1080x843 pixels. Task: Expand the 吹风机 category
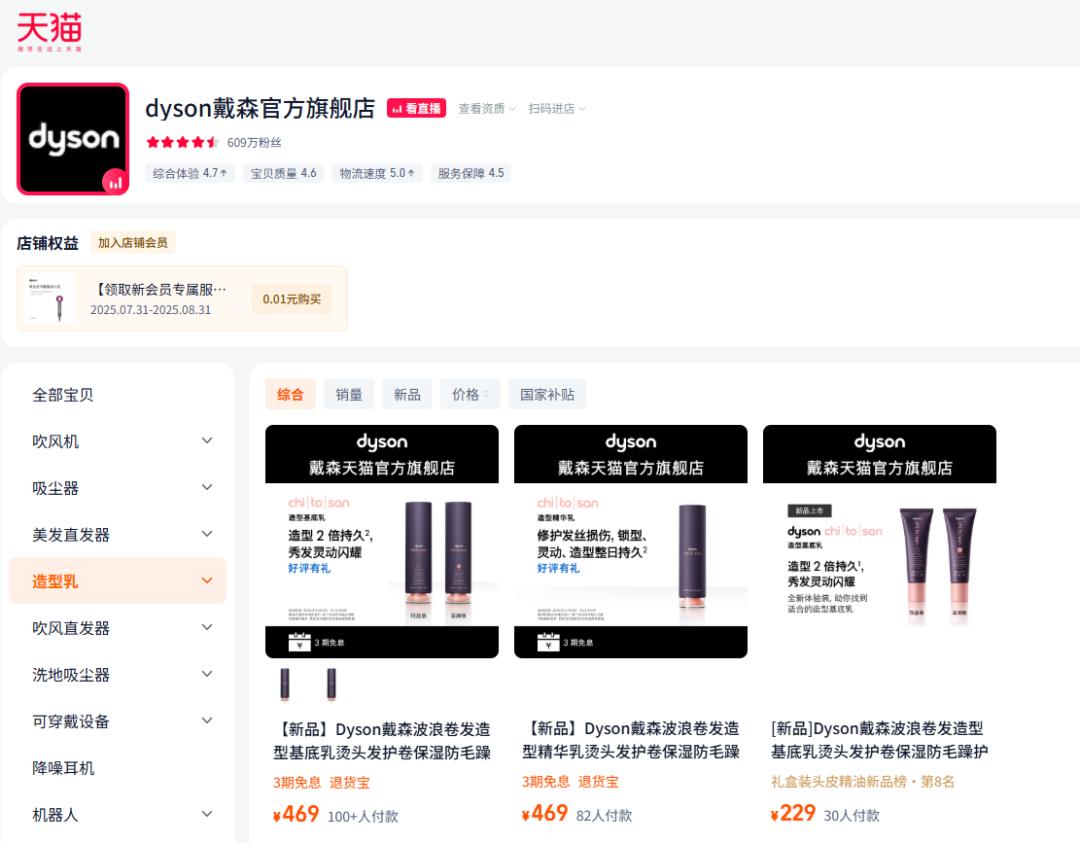click(207, 441)
